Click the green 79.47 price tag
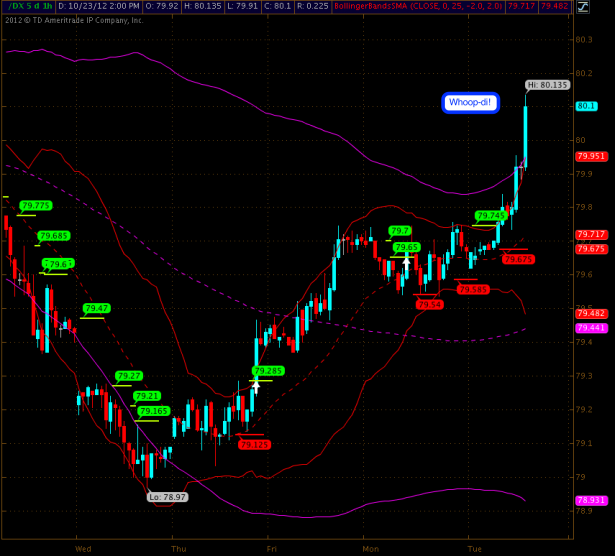 (97, 308)
